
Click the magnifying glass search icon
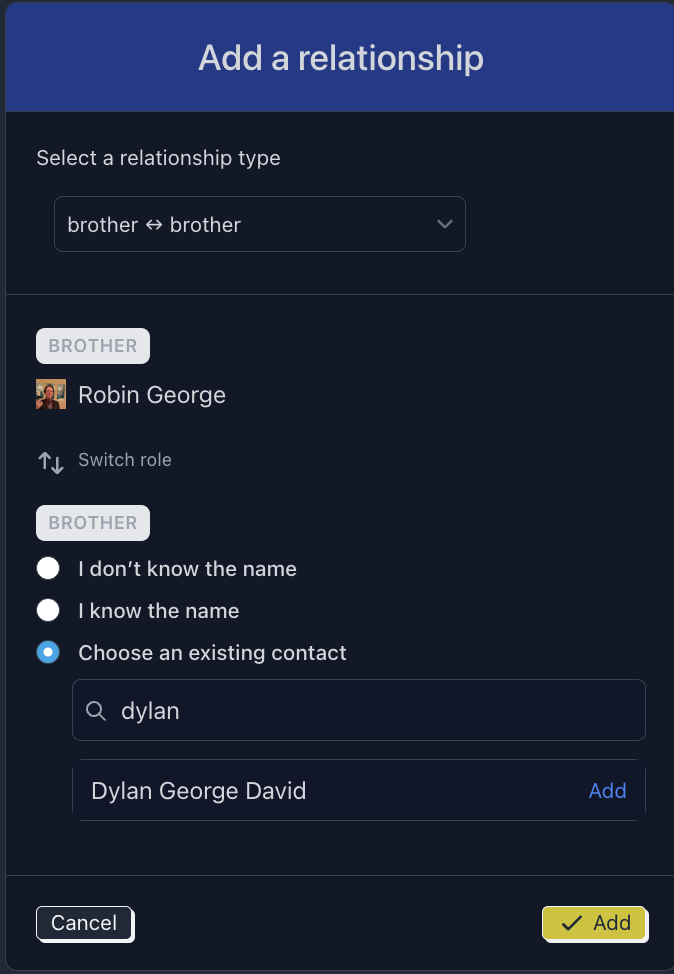tap(96, 711)
